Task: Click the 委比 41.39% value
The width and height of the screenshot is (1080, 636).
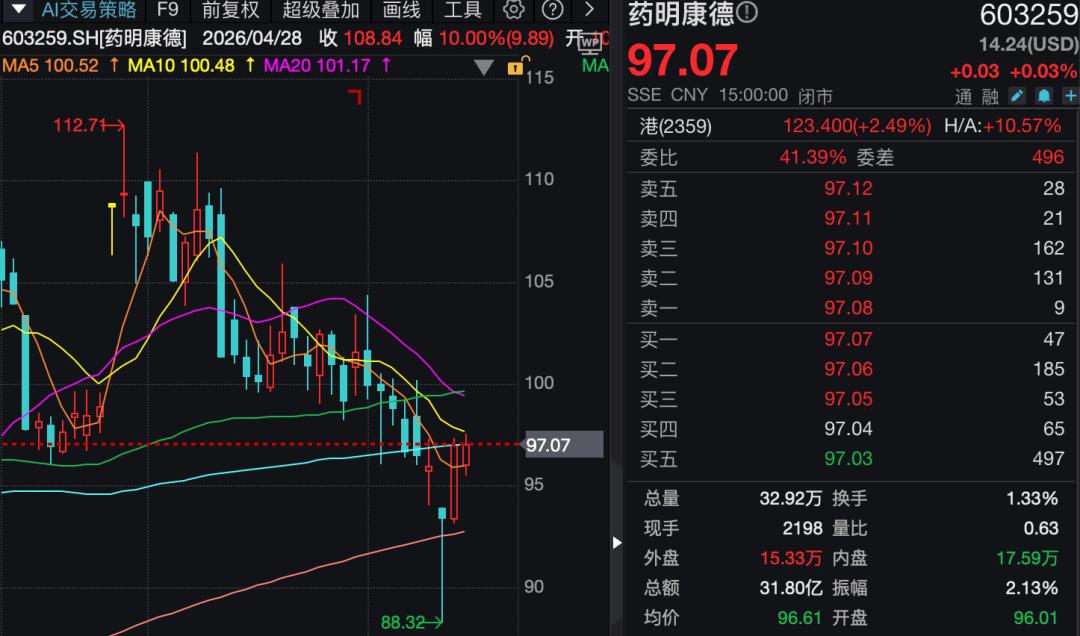Action: coord(813,157)
